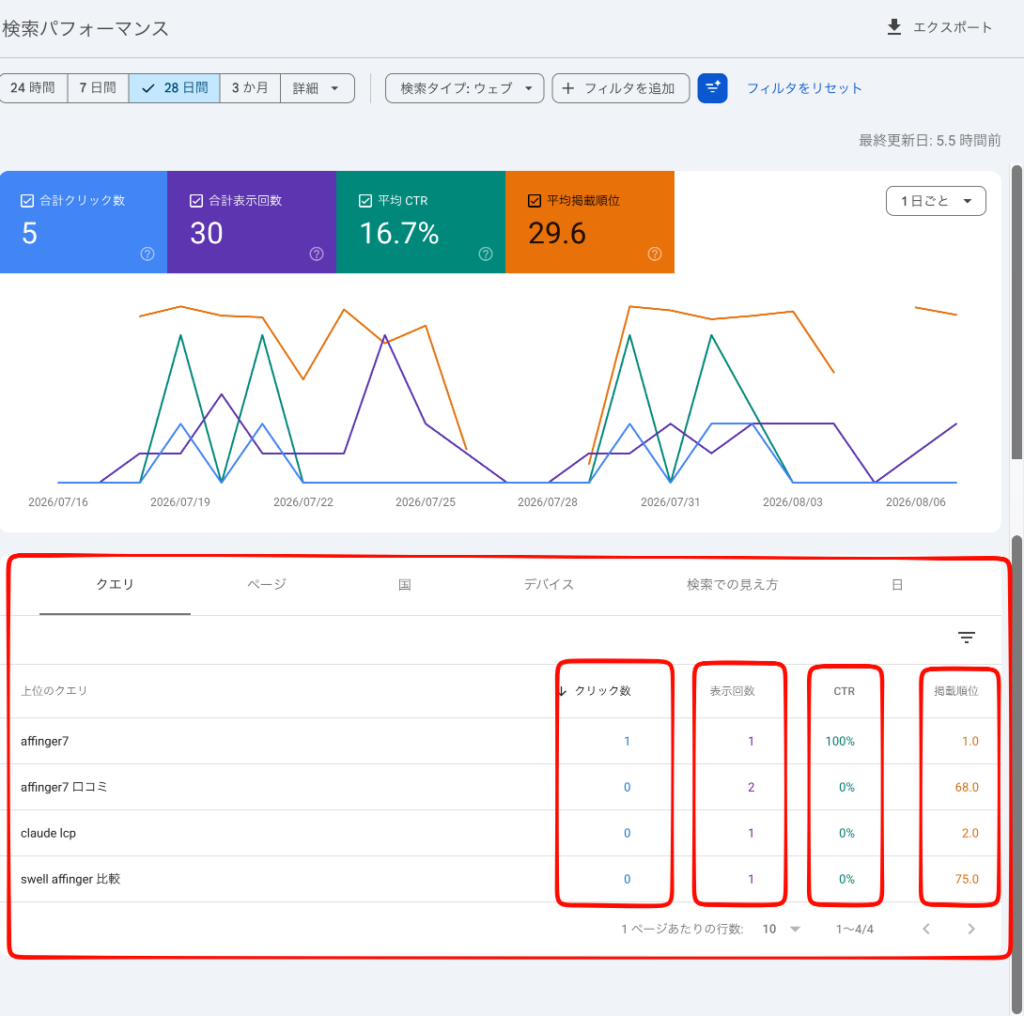The width and height of the screenshot is (1024, 1016).
Task: Click 68.0 position value for affinger7 口コミ
Action: pos(967,787)
